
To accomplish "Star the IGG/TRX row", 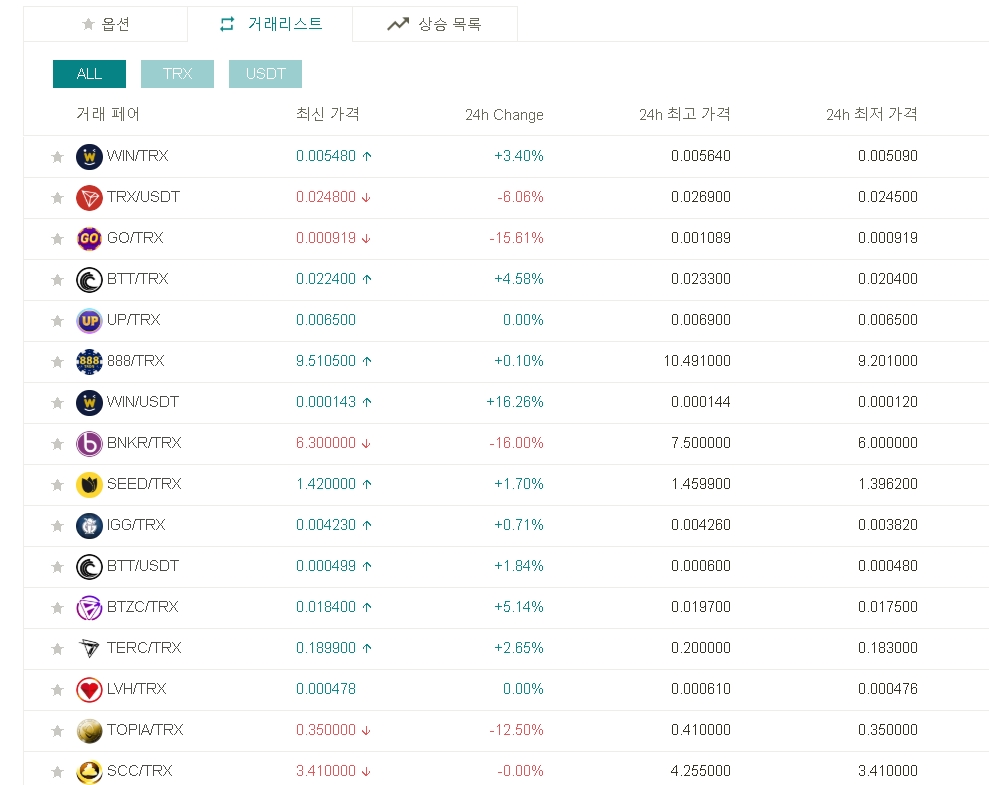I will [57, 525].
